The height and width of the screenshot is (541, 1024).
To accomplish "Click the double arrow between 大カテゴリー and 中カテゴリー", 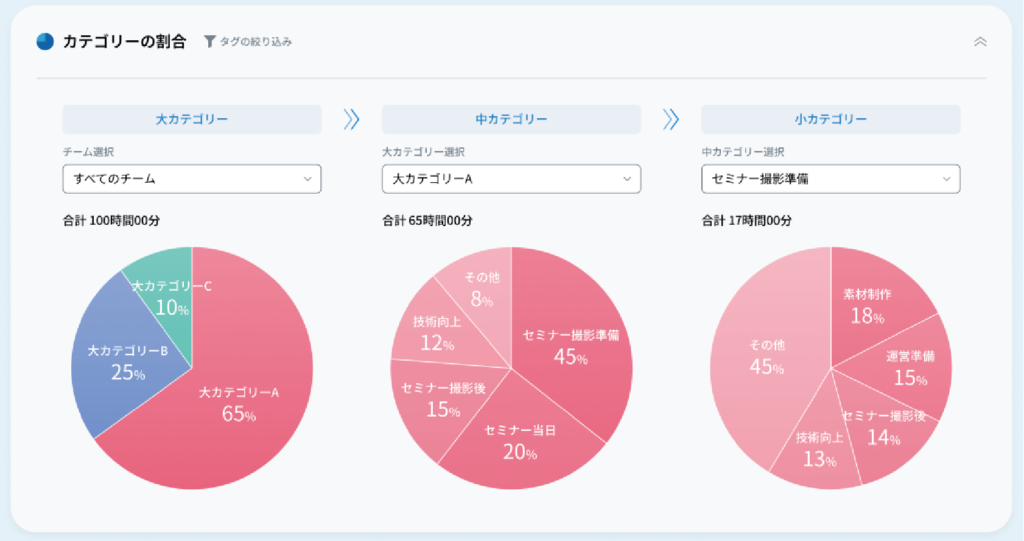I will [x=351, y=120].
